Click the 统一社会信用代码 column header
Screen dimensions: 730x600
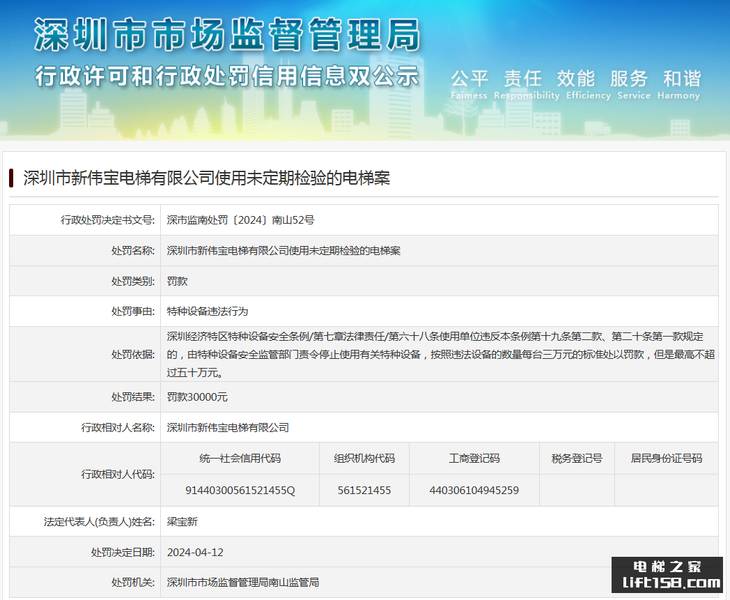pos(240,458)
